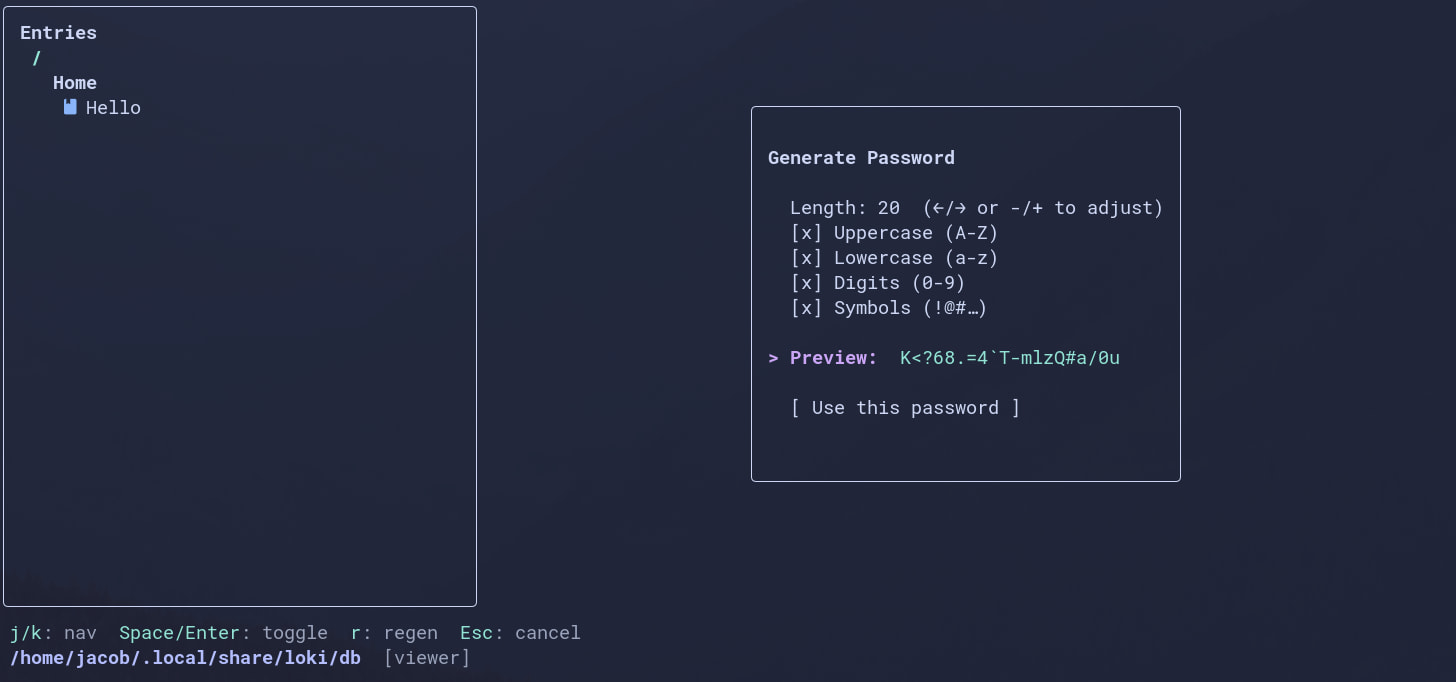Toggle the Lowercase (a-z) checkbox
1456x682 pixels.
[x=806, y=258]
